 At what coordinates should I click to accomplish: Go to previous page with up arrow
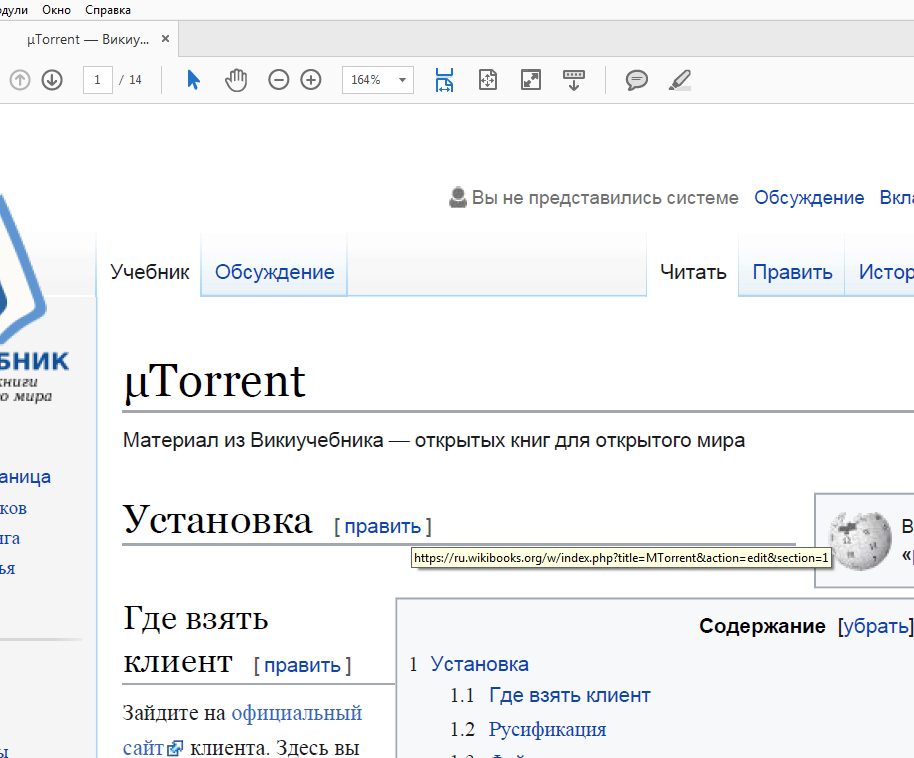[x=20, y=80]
